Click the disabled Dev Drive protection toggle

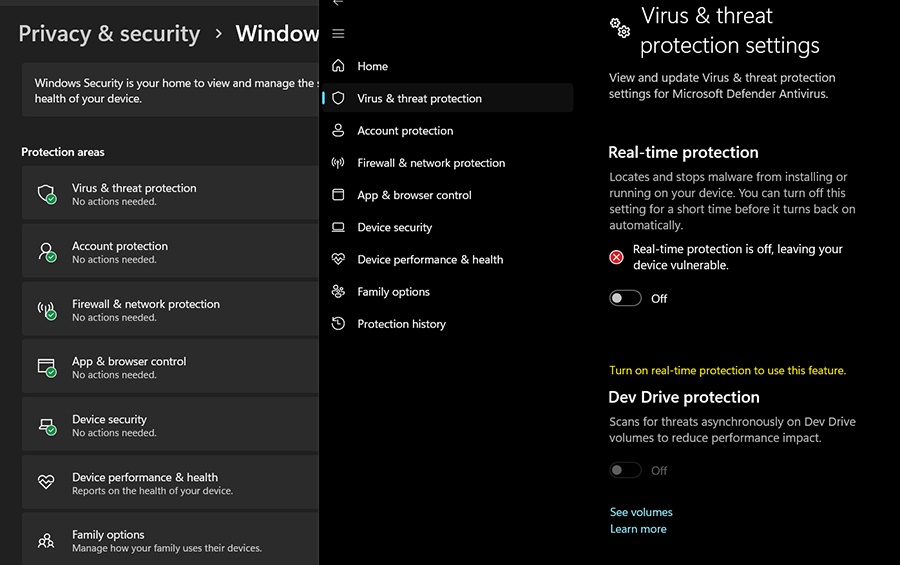625,470
